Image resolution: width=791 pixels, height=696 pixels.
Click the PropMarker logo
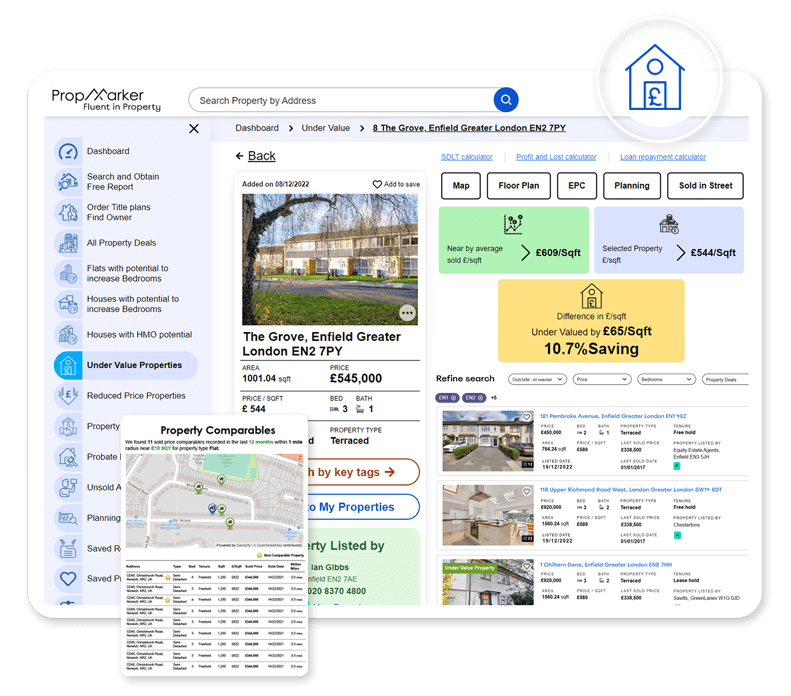[x=106, y=99]
